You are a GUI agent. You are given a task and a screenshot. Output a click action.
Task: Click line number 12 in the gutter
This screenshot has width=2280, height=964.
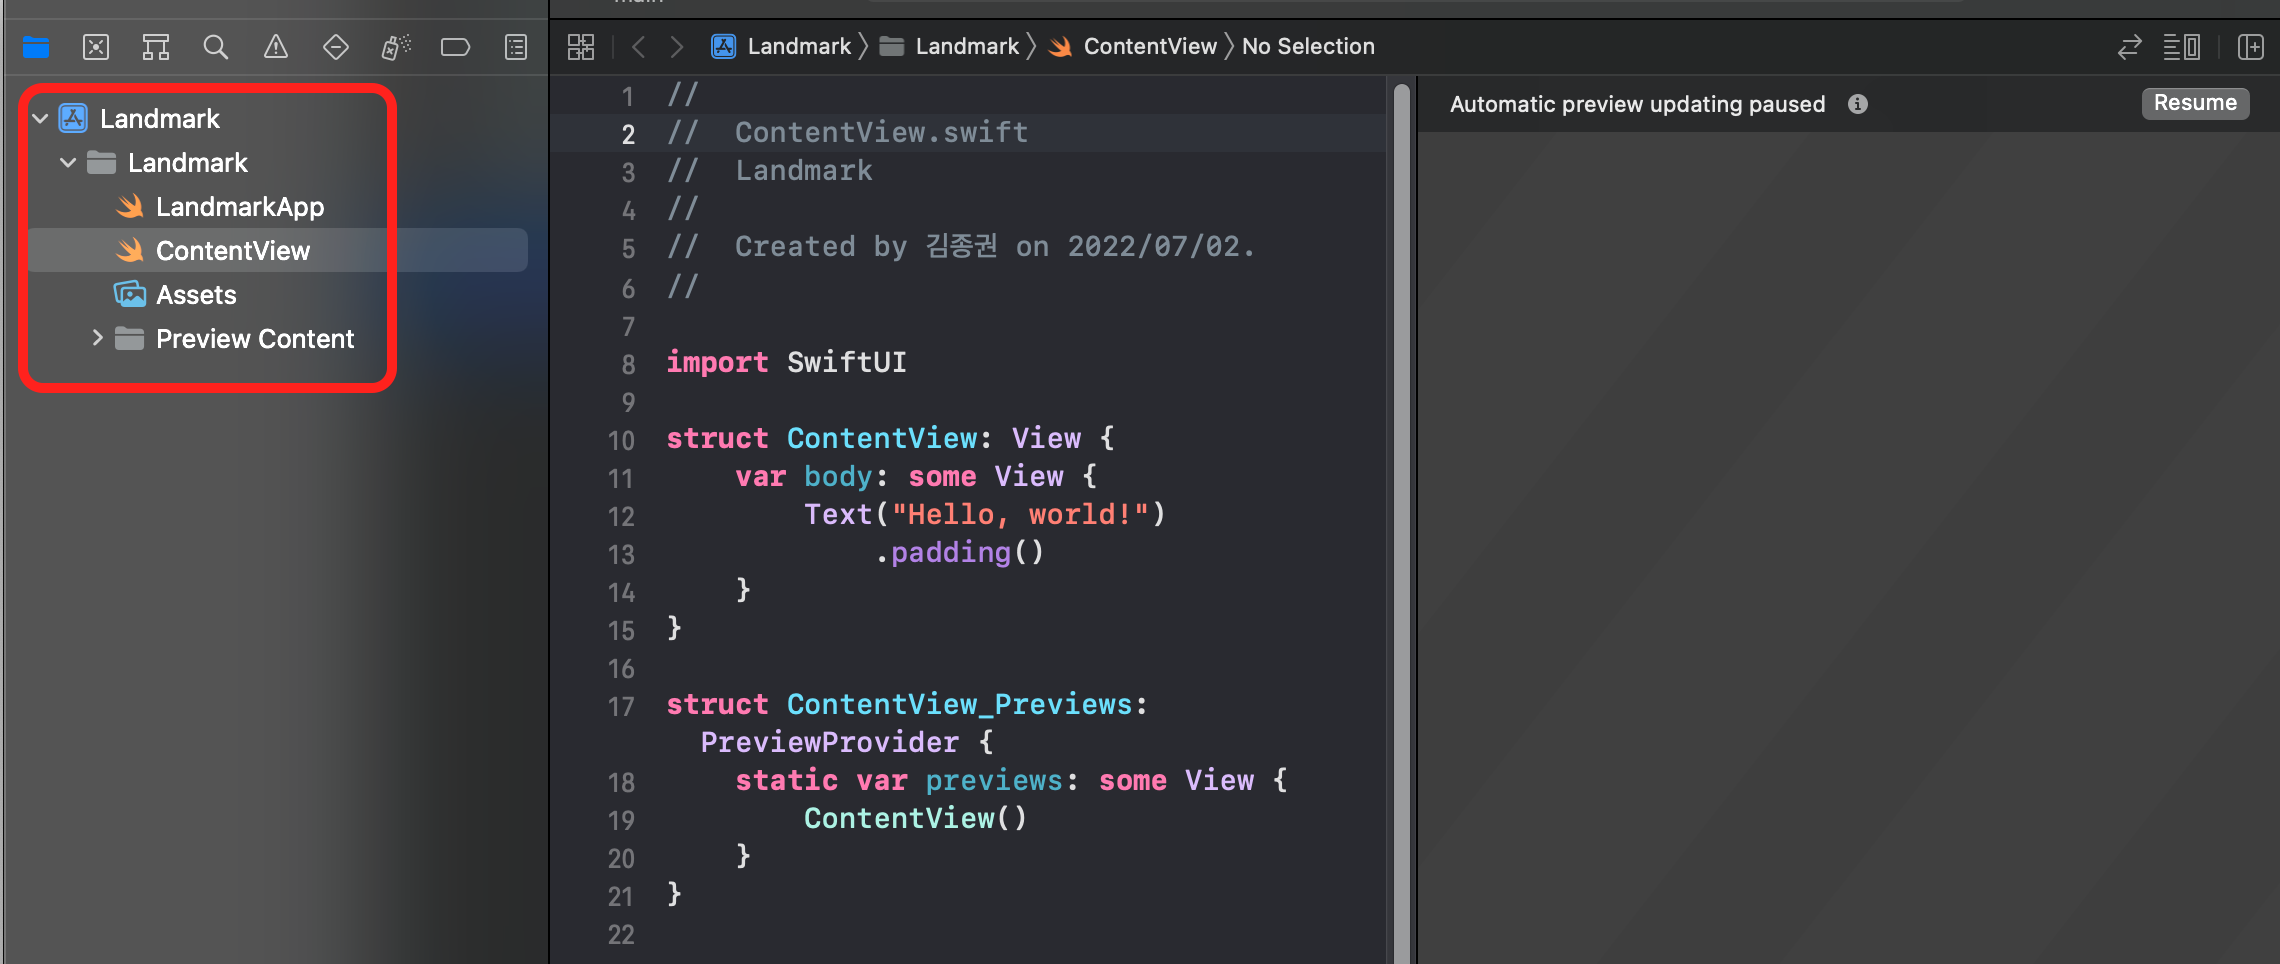(x=621, y=516)
